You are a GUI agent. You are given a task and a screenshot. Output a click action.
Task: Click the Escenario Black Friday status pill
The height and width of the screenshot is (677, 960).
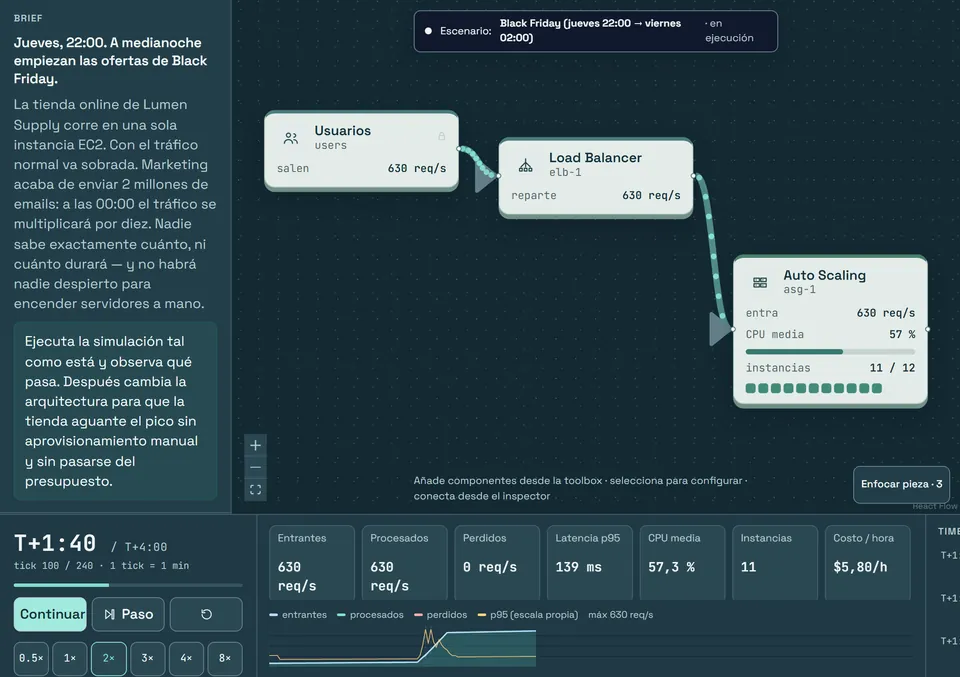click(x=596, y=31)
